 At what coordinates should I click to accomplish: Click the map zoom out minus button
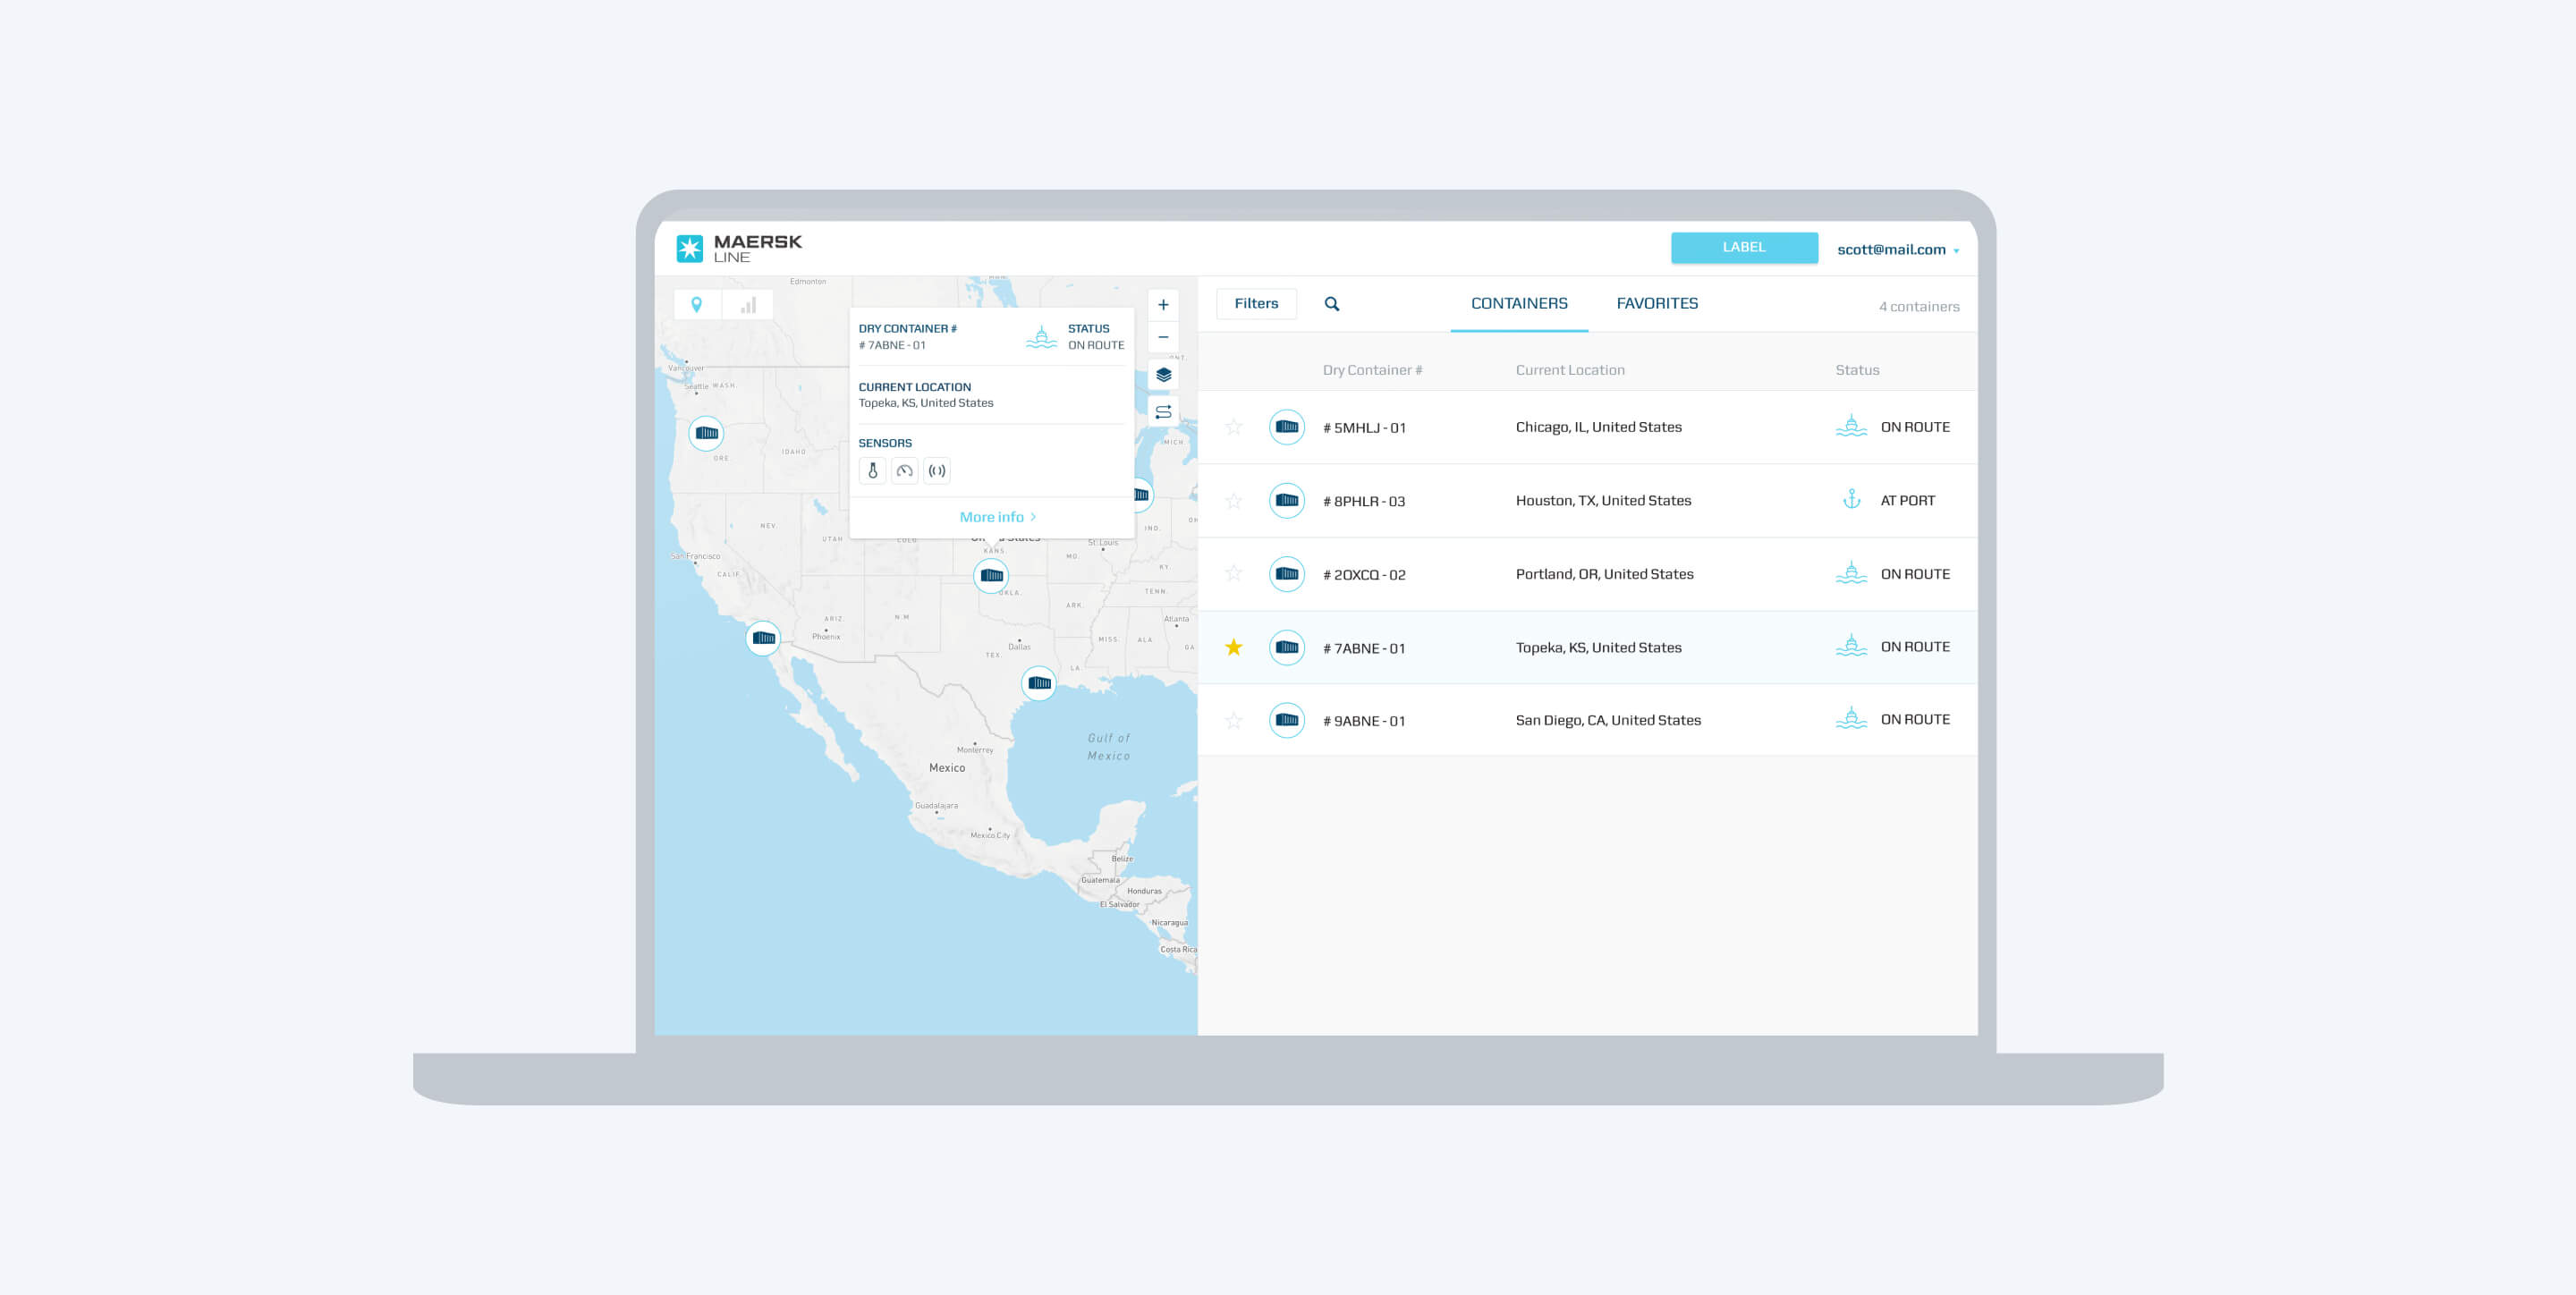click(x=1163, y=337)
